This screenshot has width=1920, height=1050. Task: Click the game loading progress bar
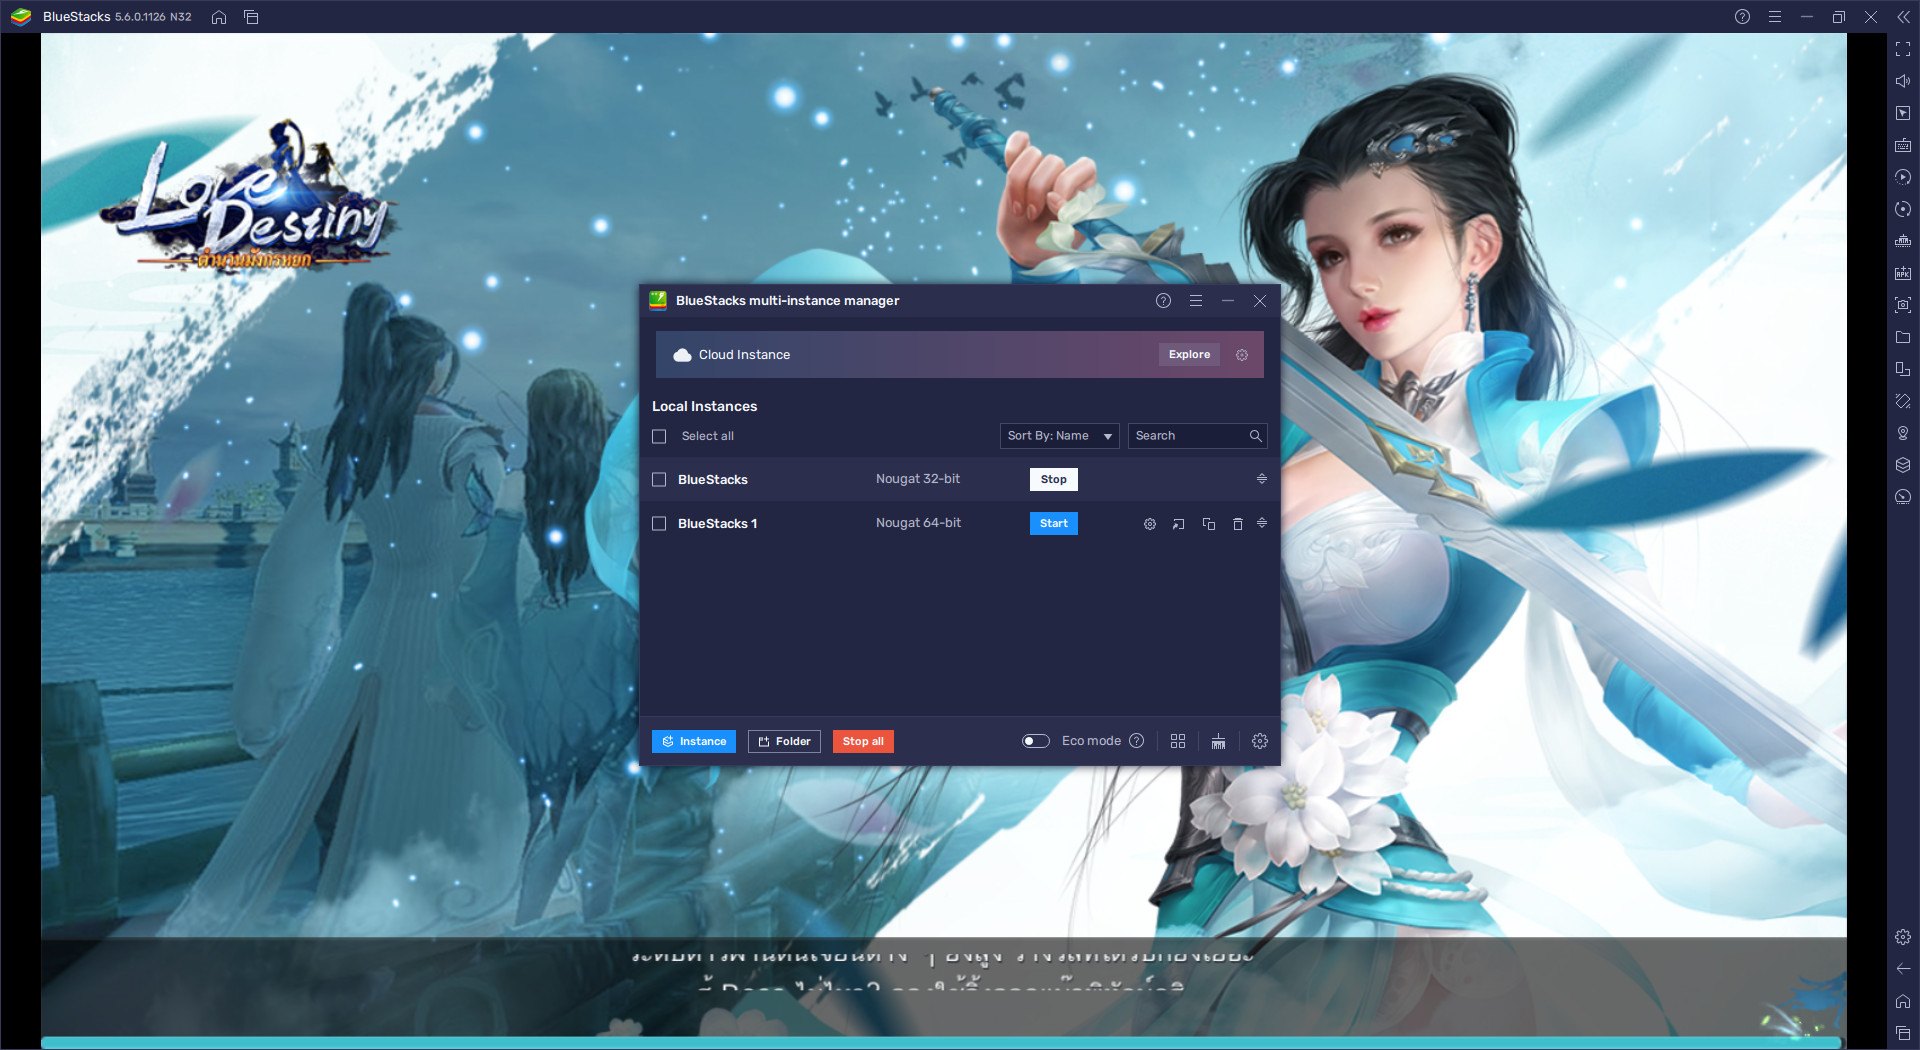pyautogui.click(x=941, y=1042)
